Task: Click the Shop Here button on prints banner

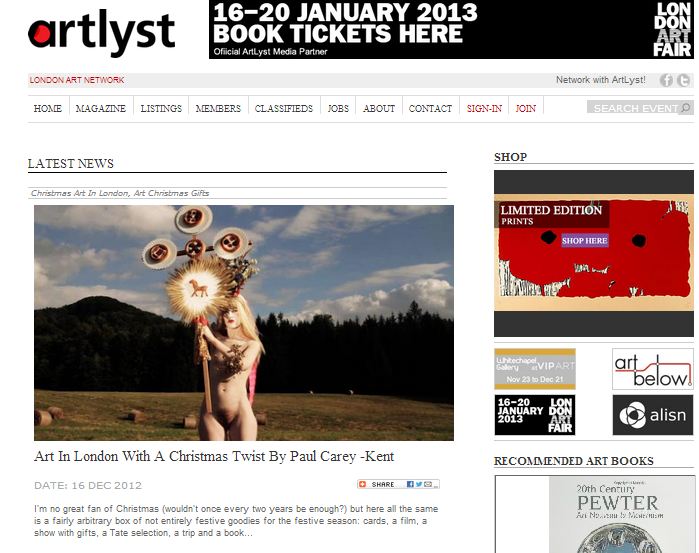Action: (584, 241)
